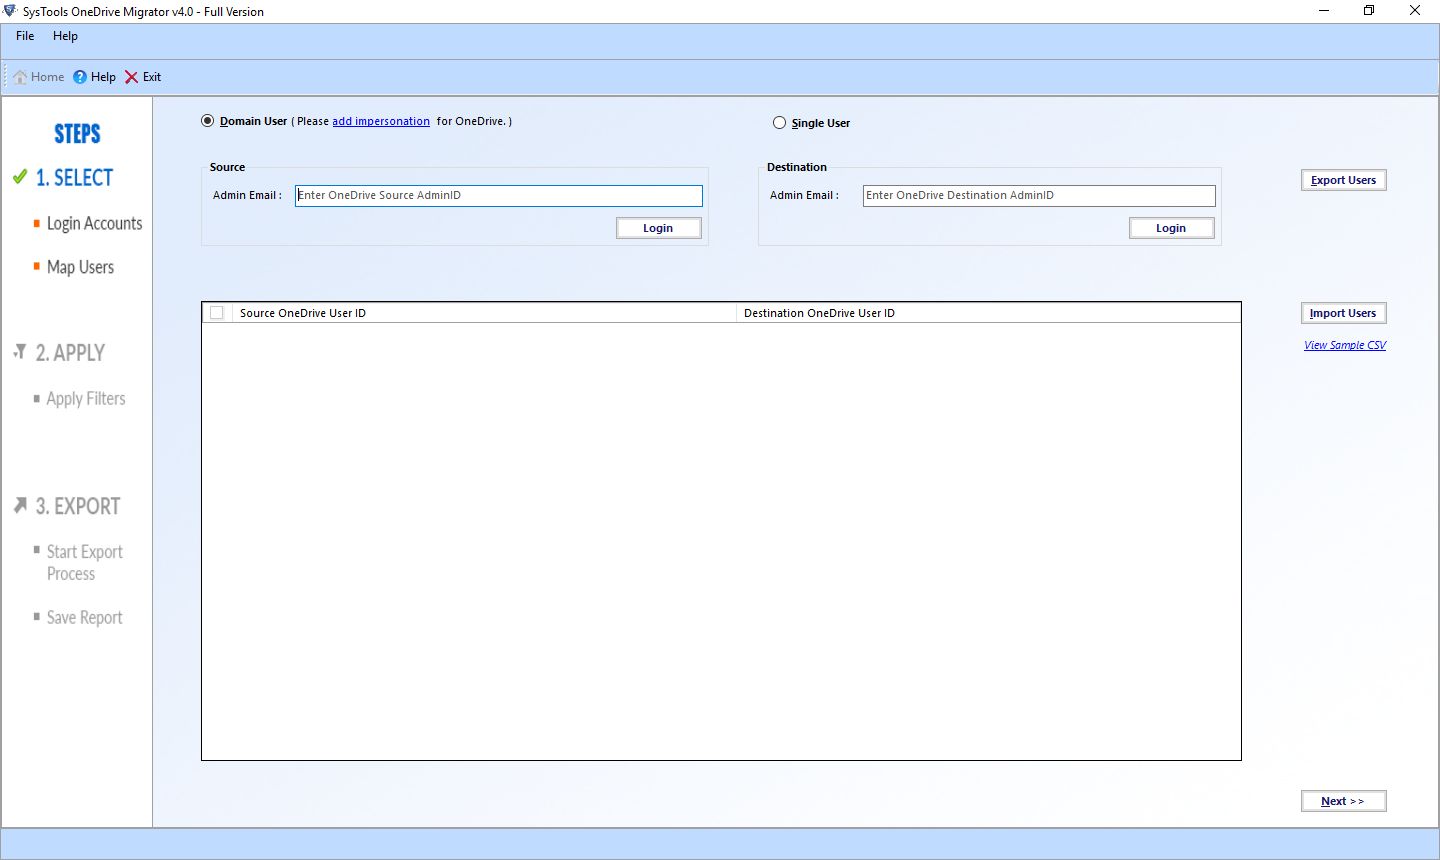Screen dimensions: 1440x860
Task: Click the Import Users button
Action: 1343,312
